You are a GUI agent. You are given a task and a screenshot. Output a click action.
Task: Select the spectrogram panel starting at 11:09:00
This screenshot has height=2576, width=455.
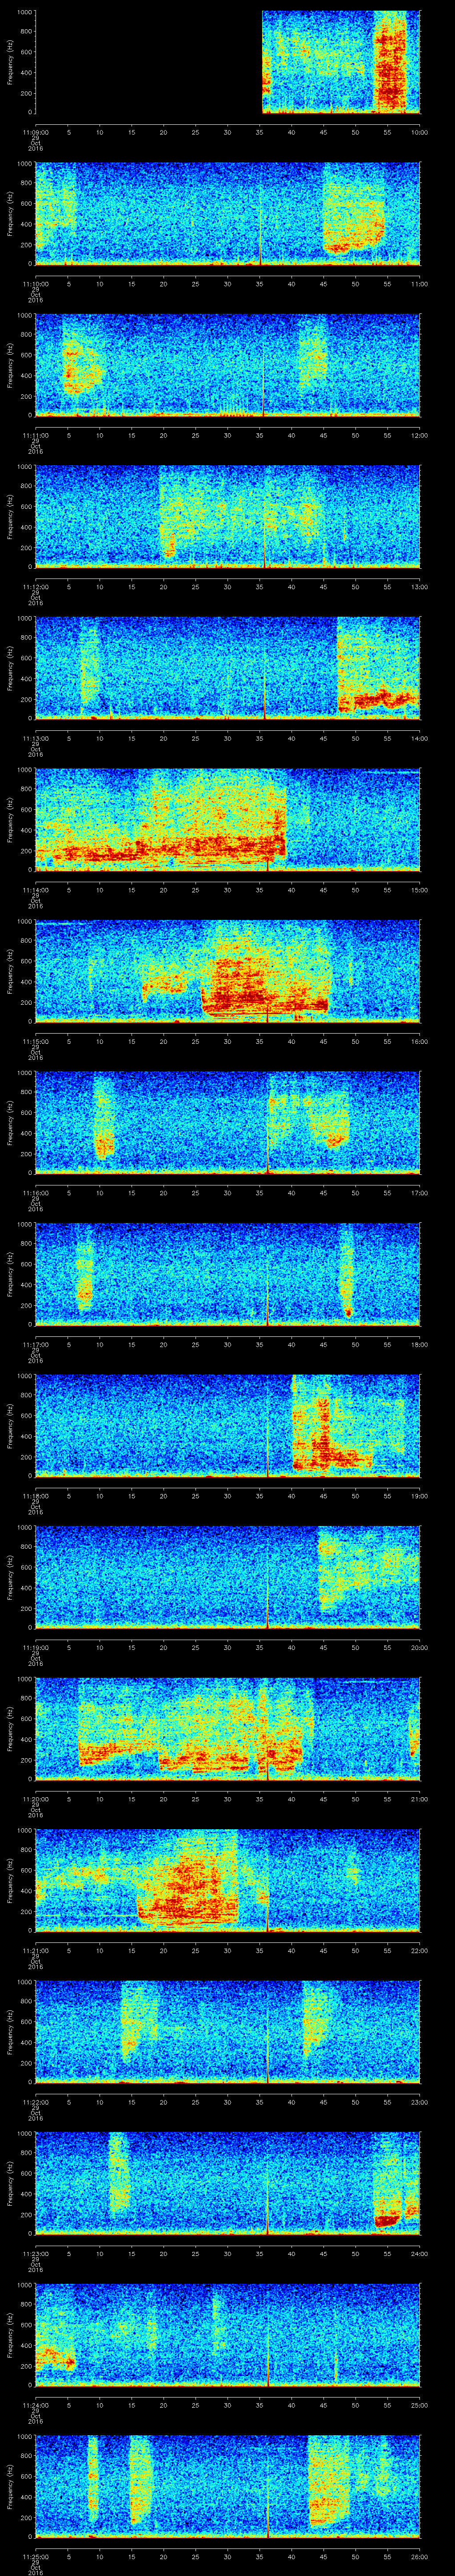point(227,62)
